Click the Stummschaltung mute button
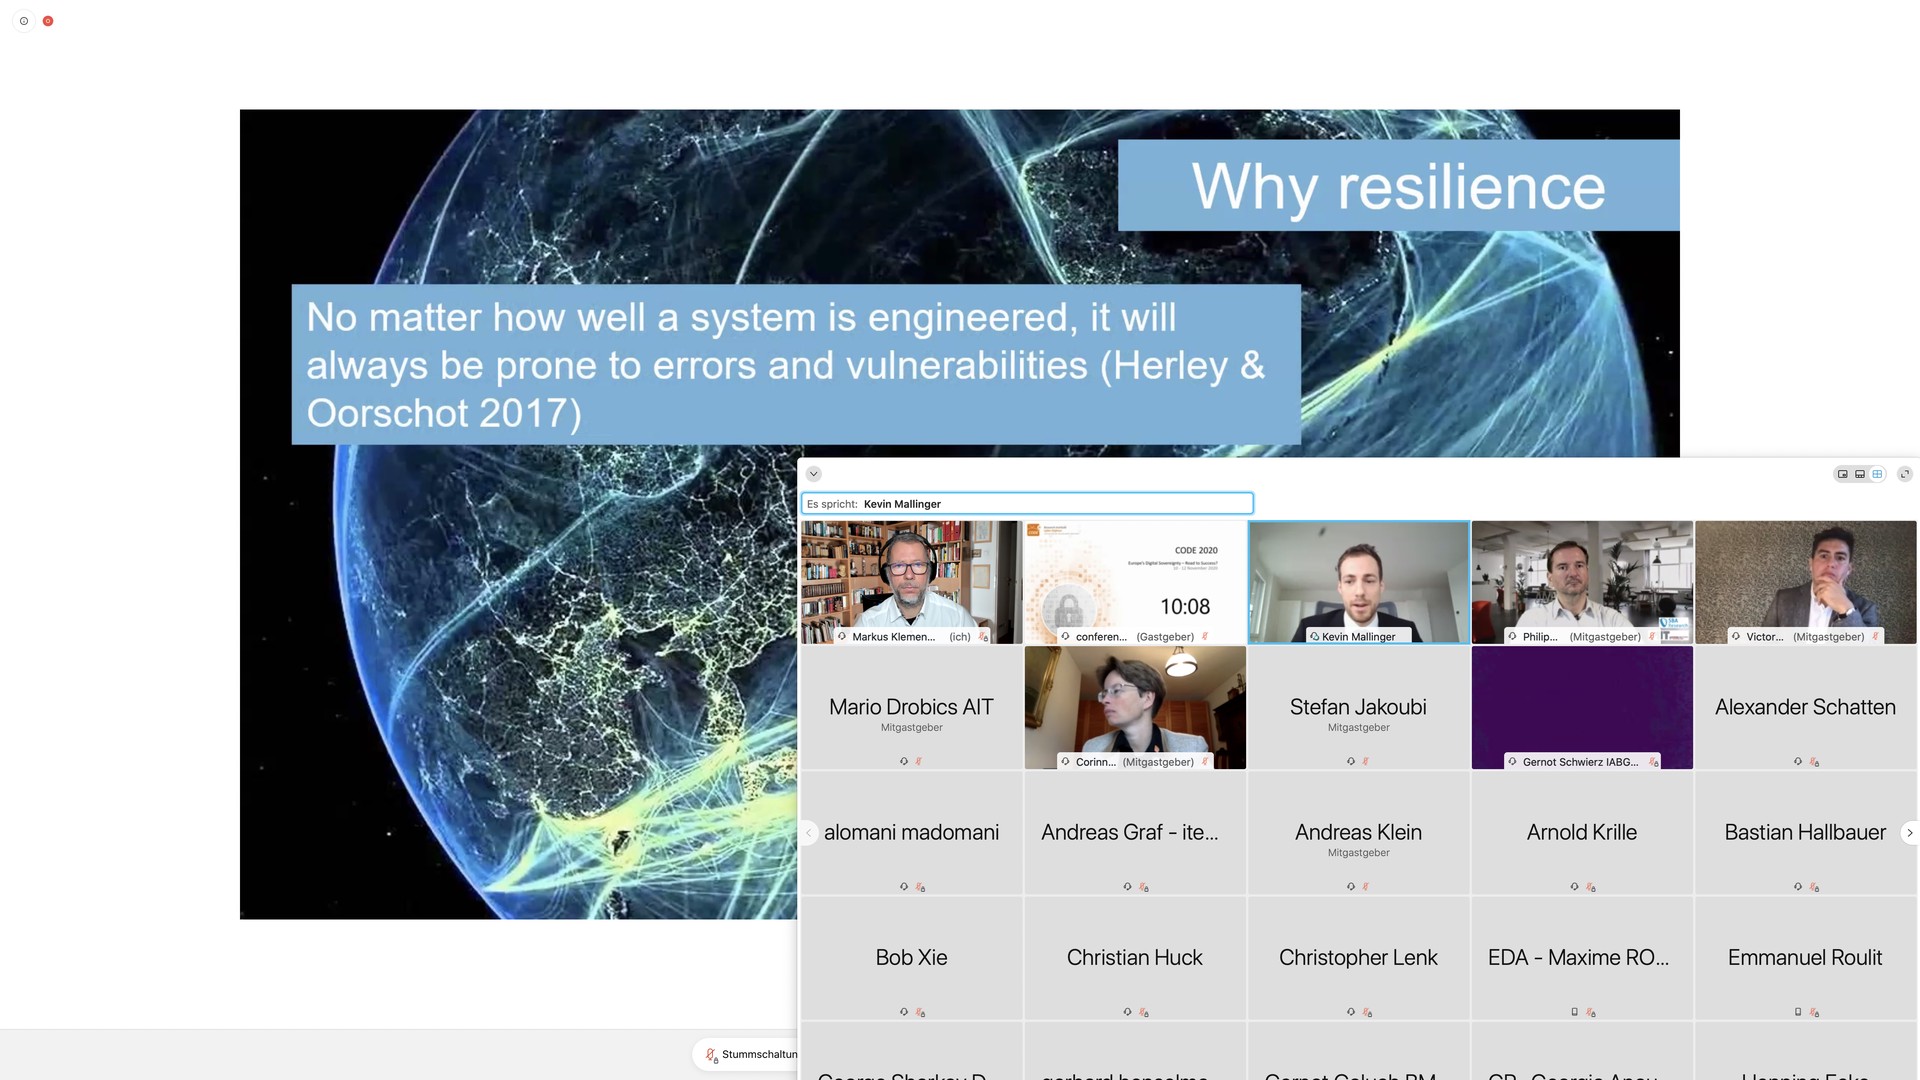Screen dimensions: 1920x1080 [746, 1055]
